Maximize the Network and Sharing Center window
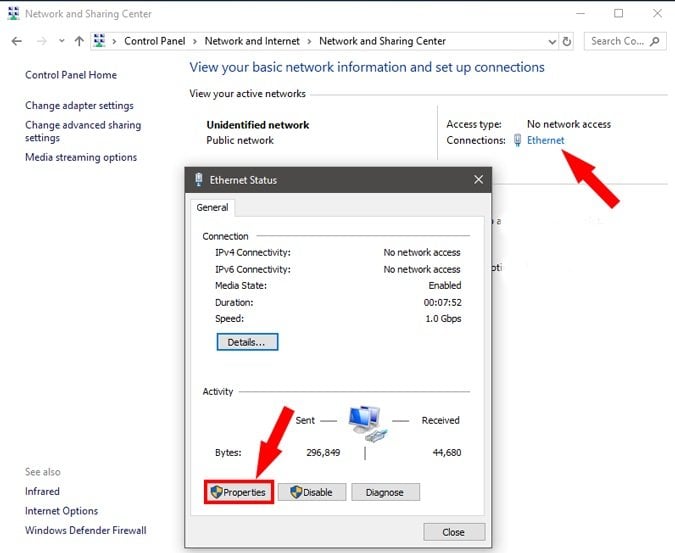 619,13
